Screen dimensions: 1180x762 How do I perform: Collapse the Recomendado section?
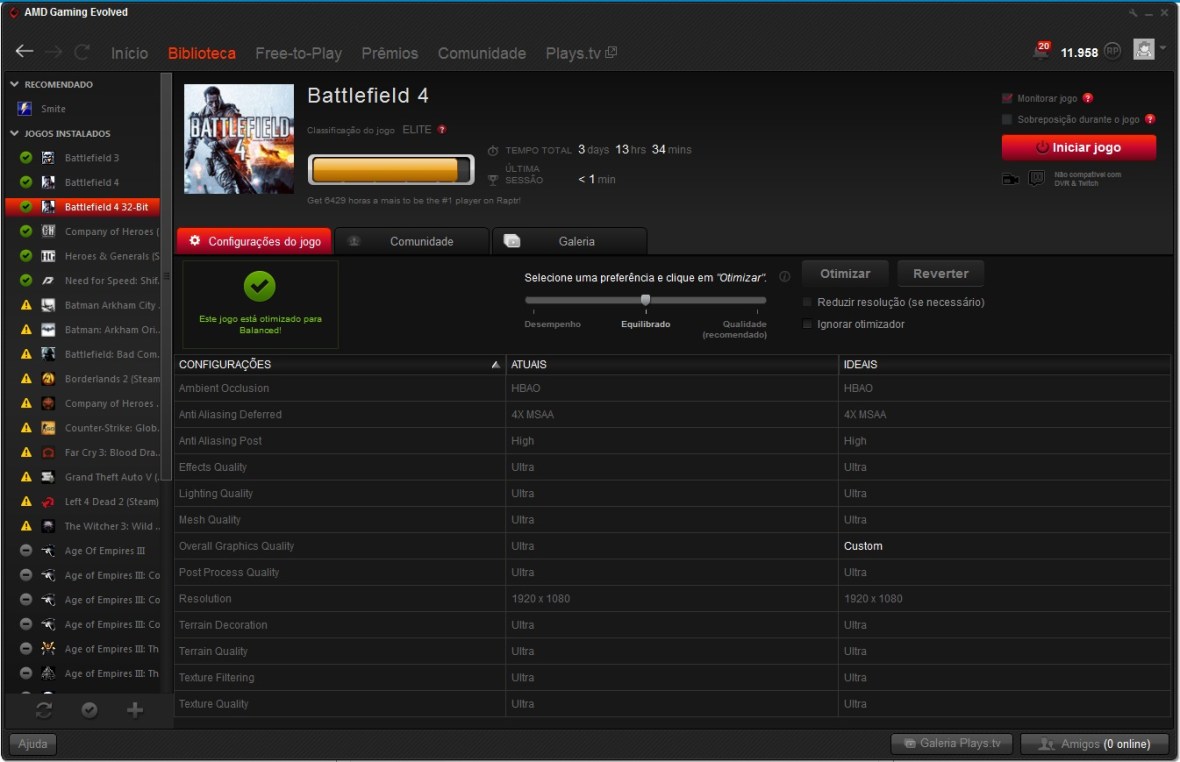[x=14, y=85]
